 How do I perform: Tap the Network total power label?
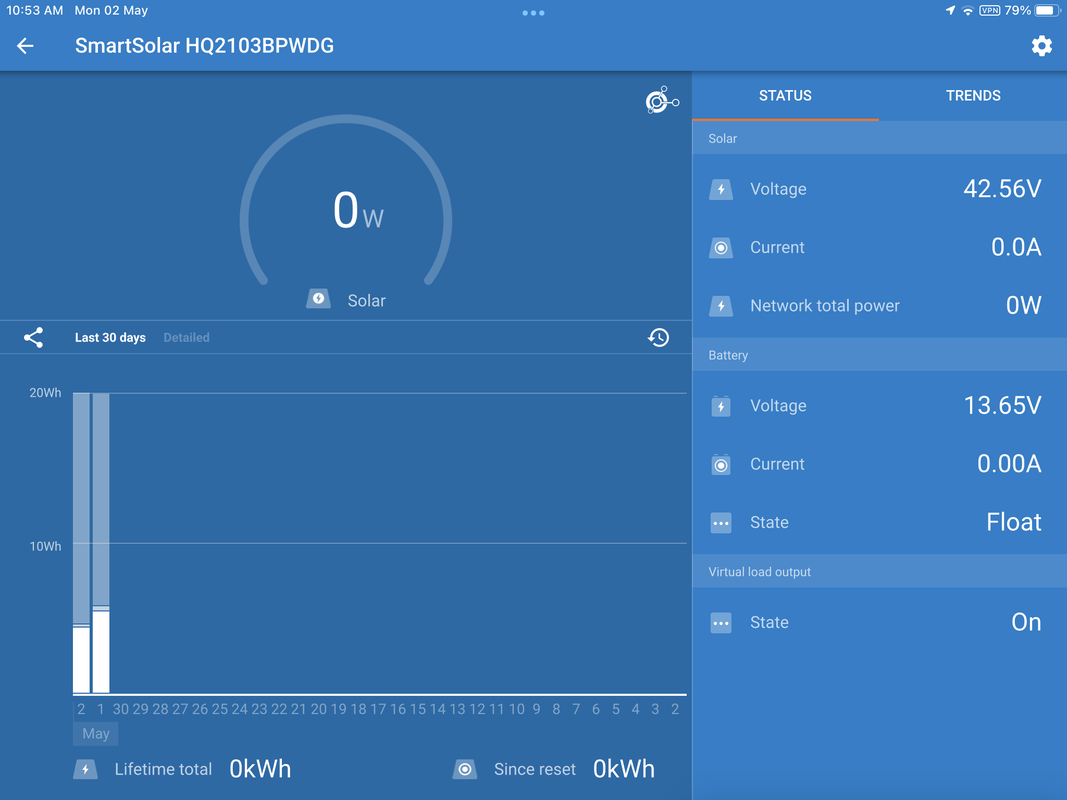825,306
